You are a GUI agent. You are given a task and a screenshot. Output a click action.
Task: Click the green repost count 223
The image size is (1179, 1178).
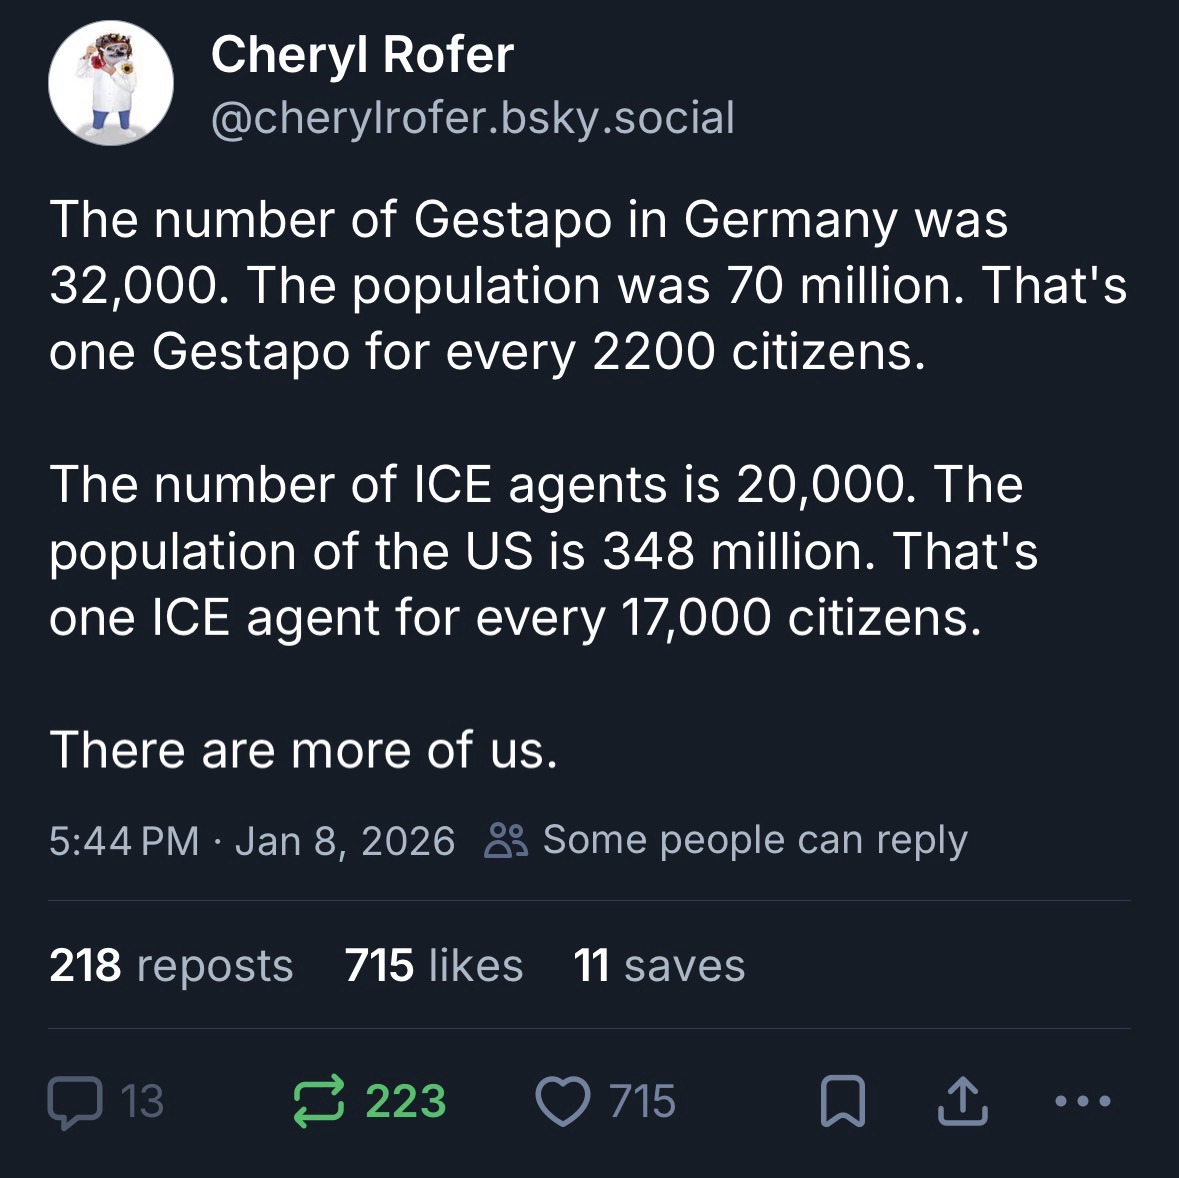coord(405,1102)
